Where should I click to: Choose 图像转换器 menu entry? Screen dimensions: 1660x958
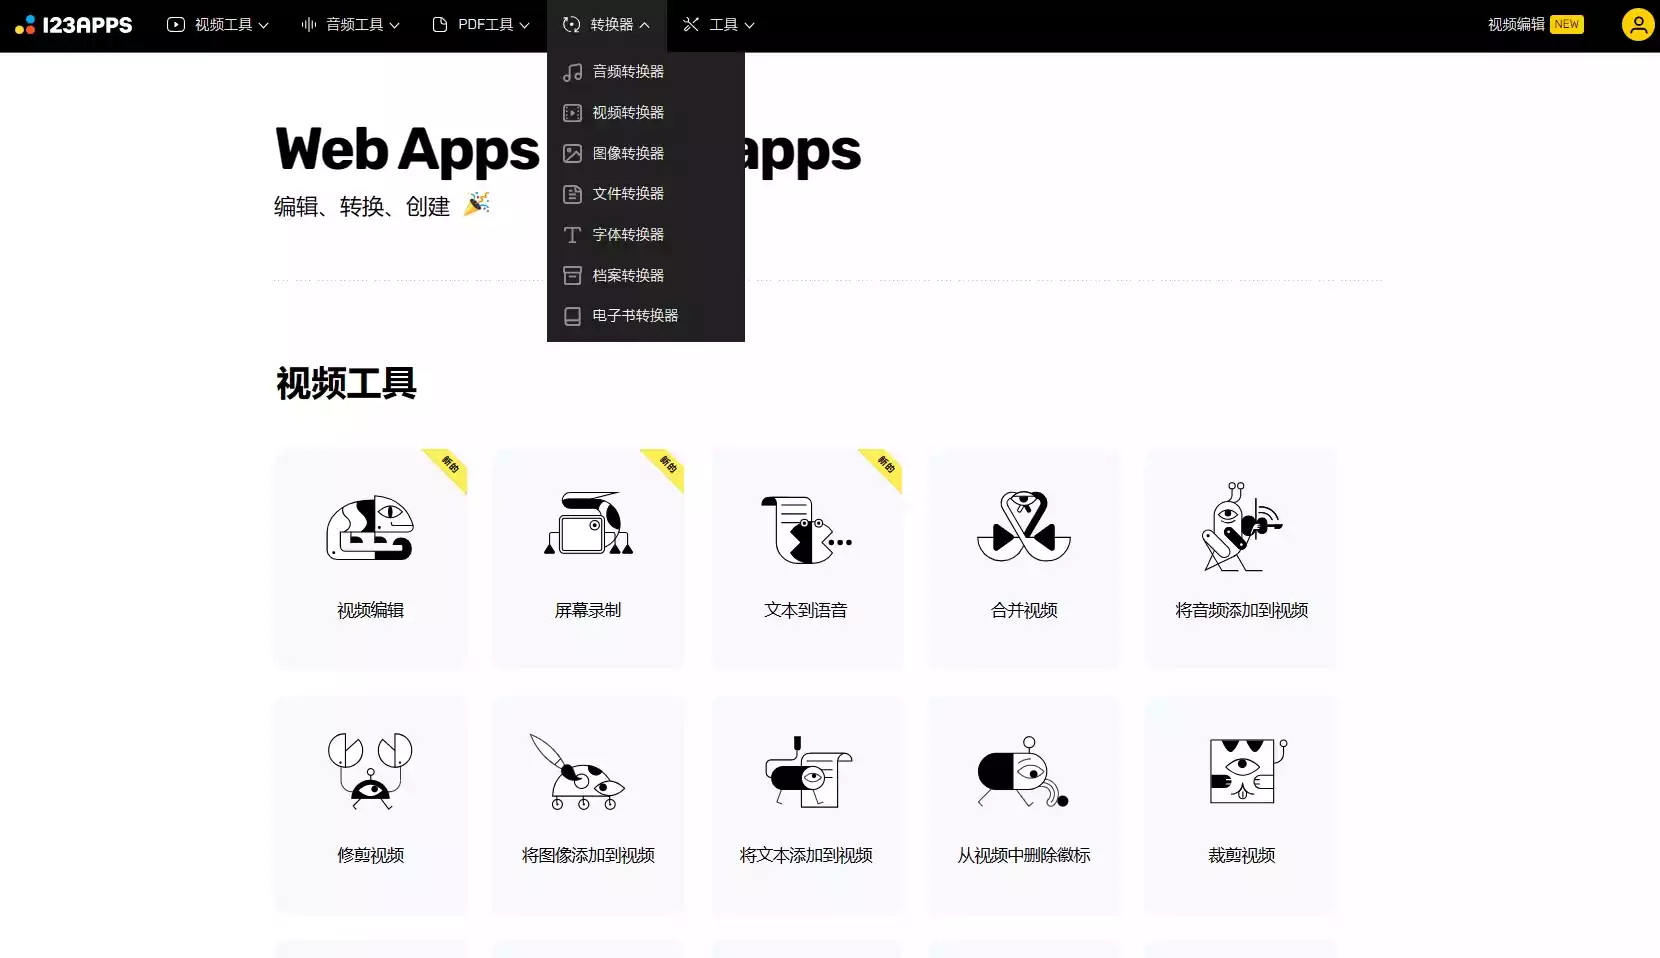click(x=628, y=154)
